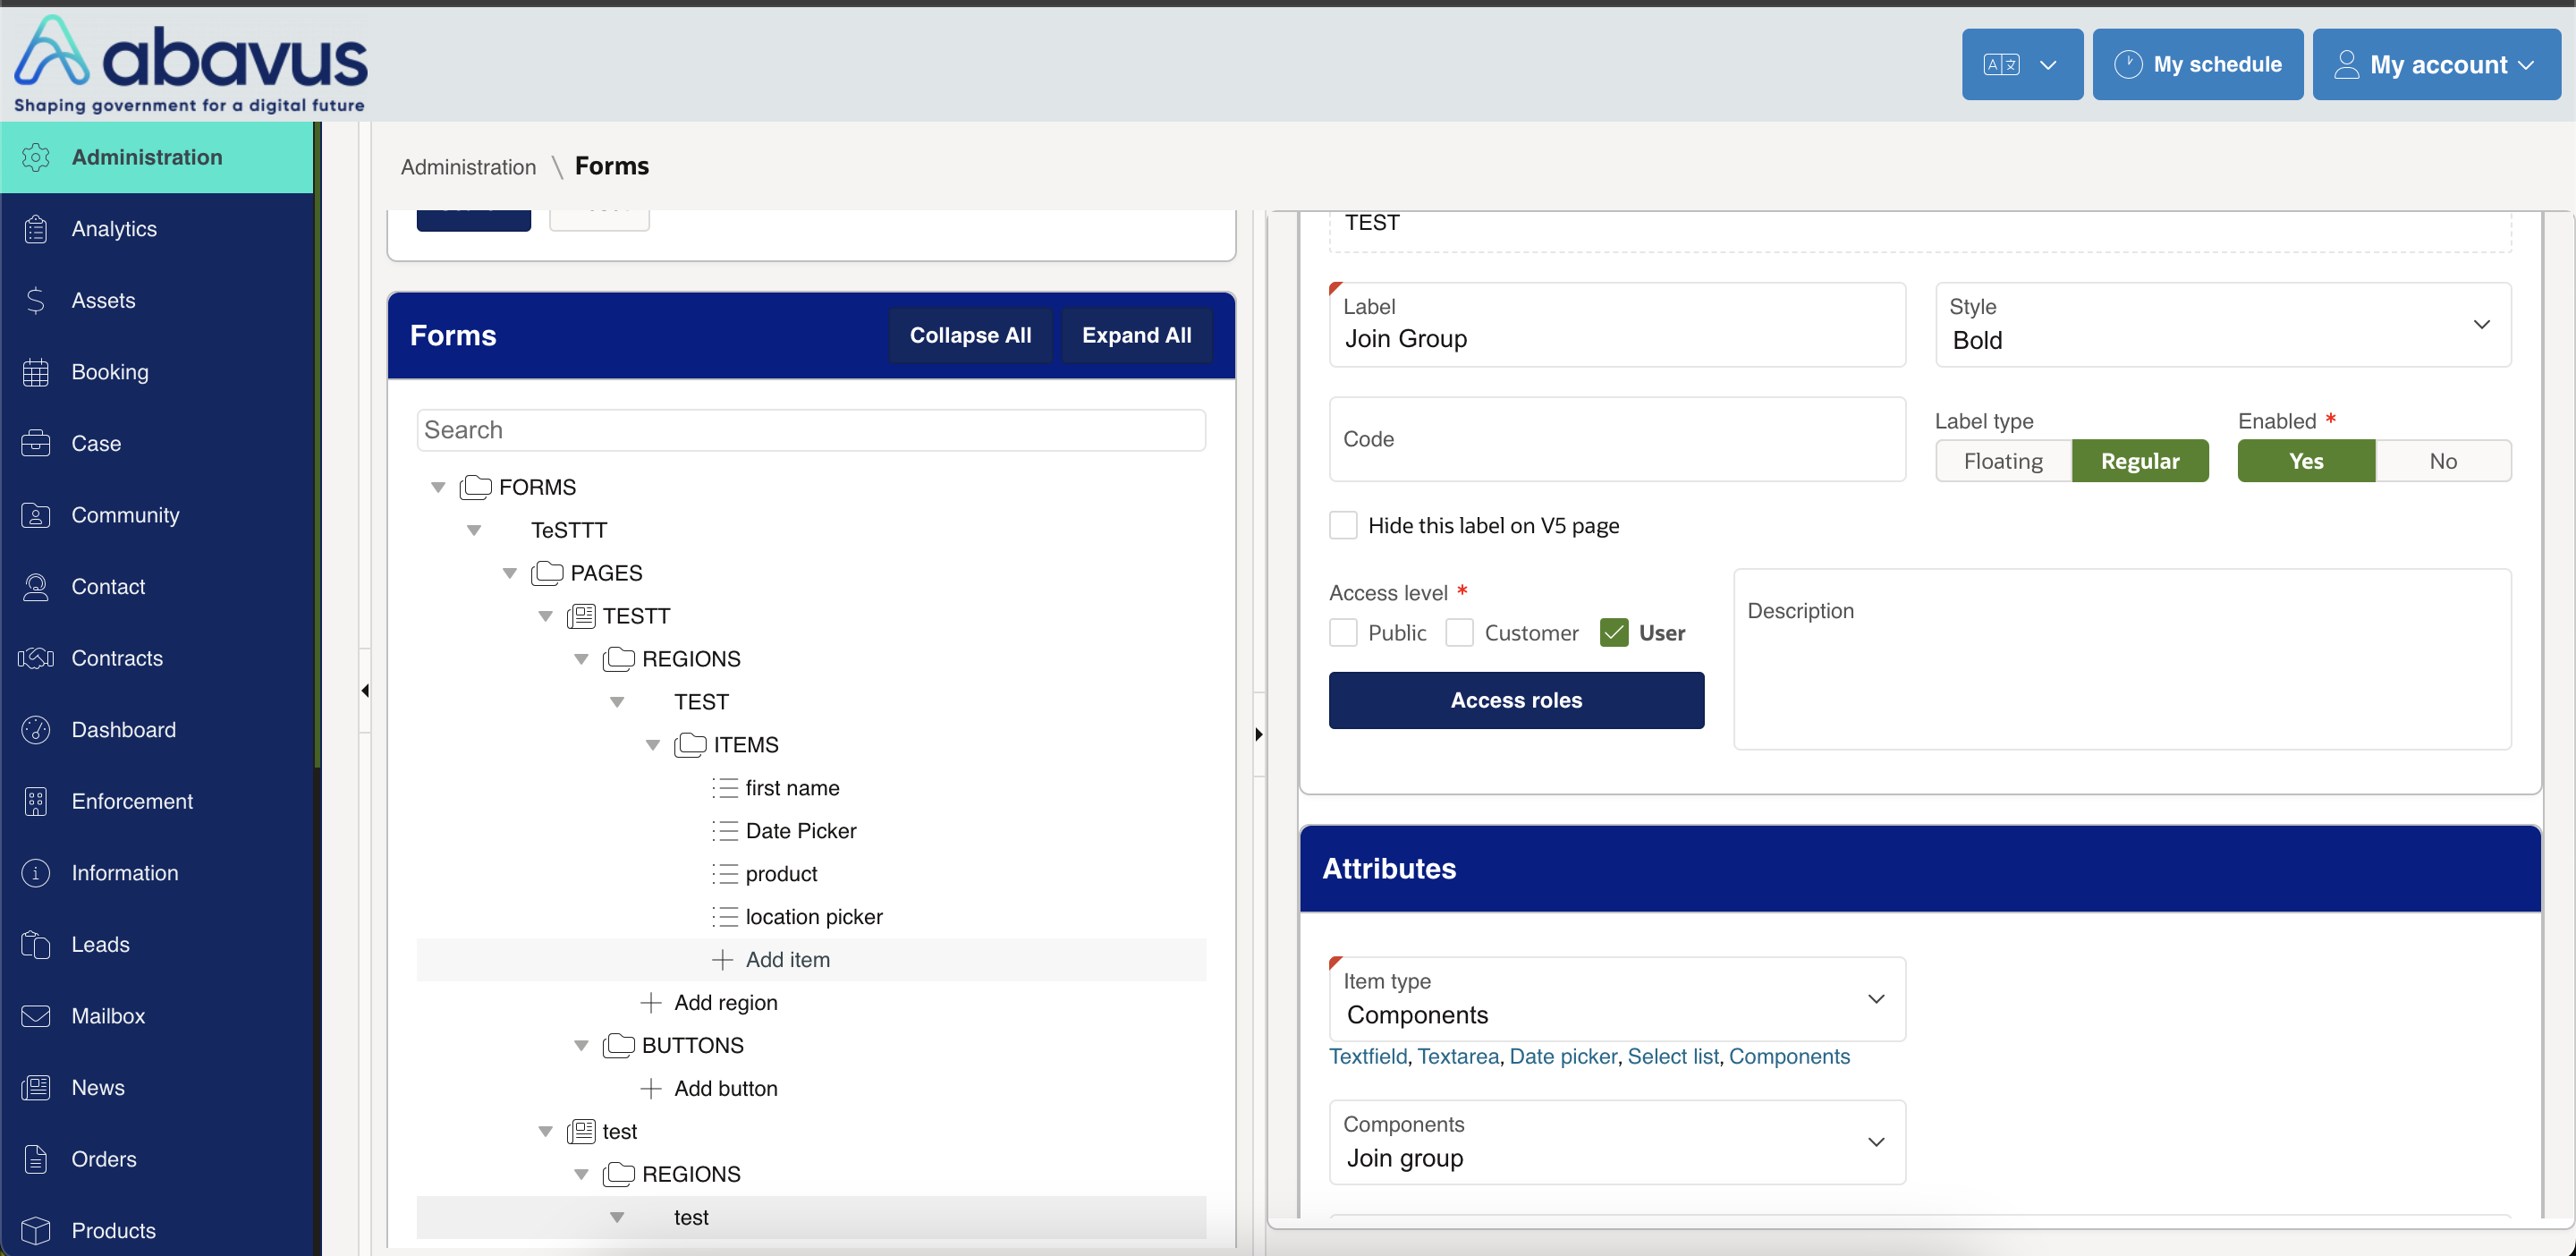Click the Case briefcase icon
This screenshot has width=2576, height=1256.
click(x=36, y=443)
